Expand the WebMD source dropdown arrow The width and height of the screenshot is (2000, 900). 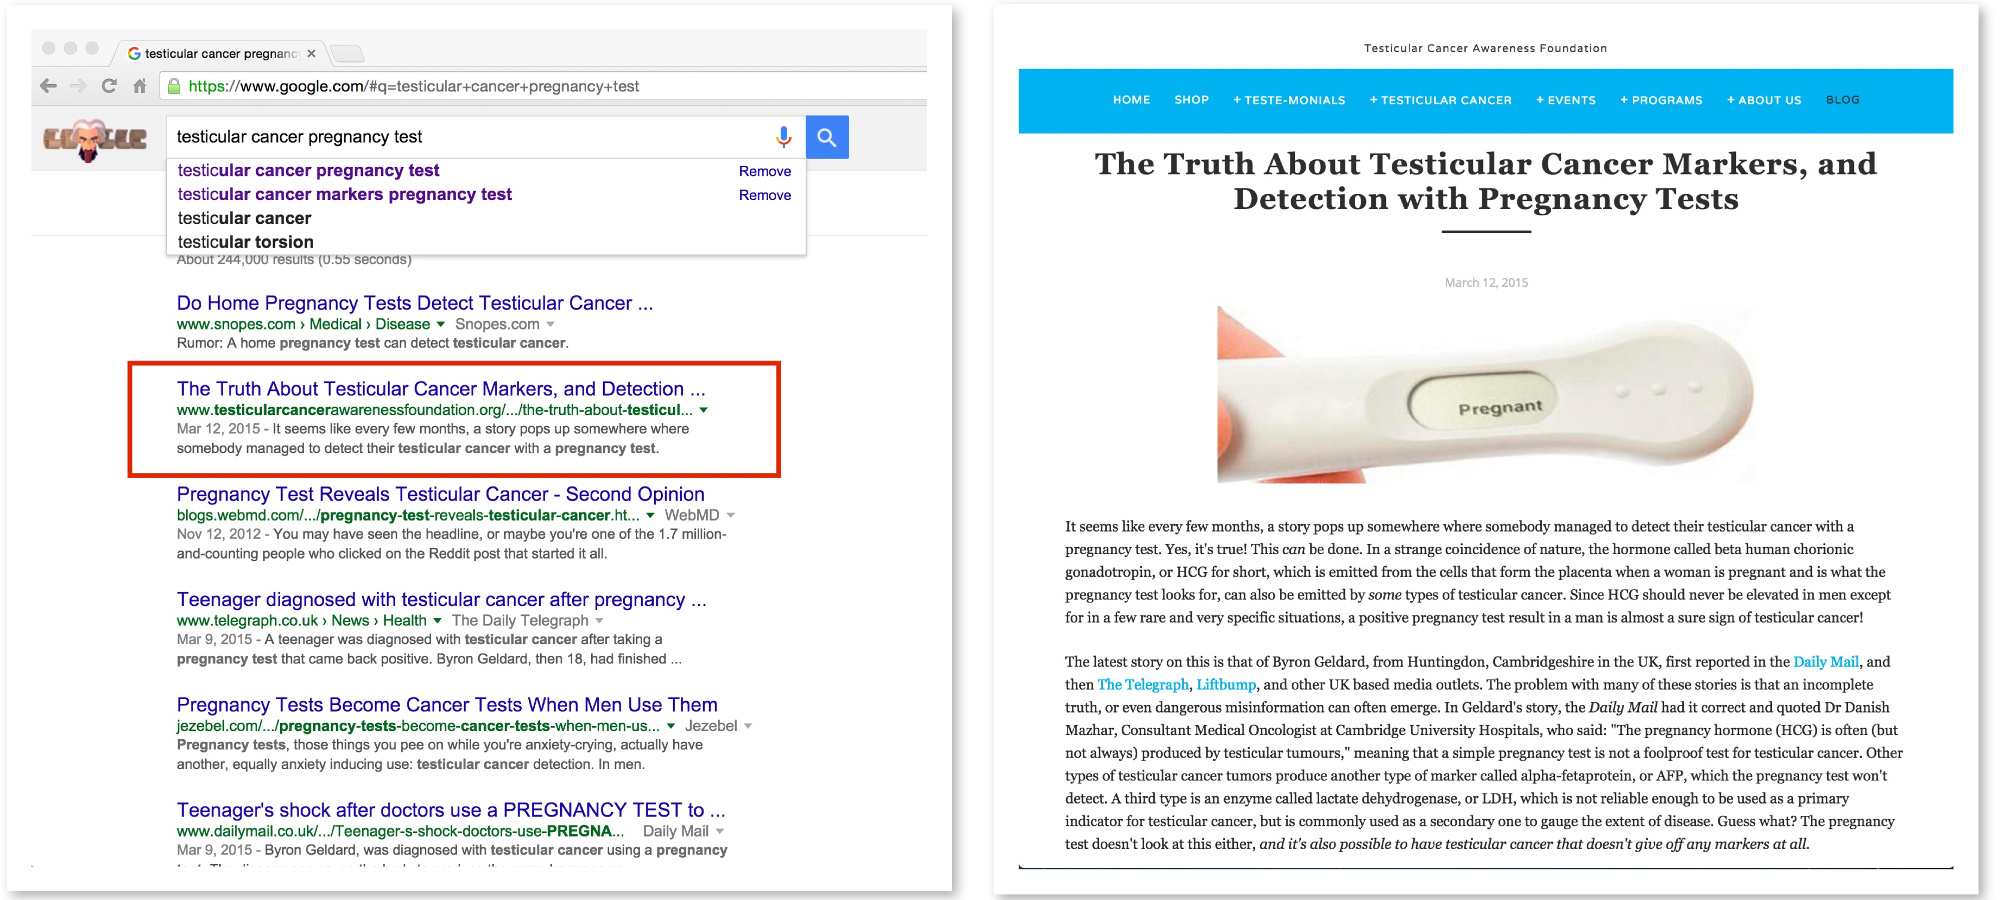click(x=730, y=515)
